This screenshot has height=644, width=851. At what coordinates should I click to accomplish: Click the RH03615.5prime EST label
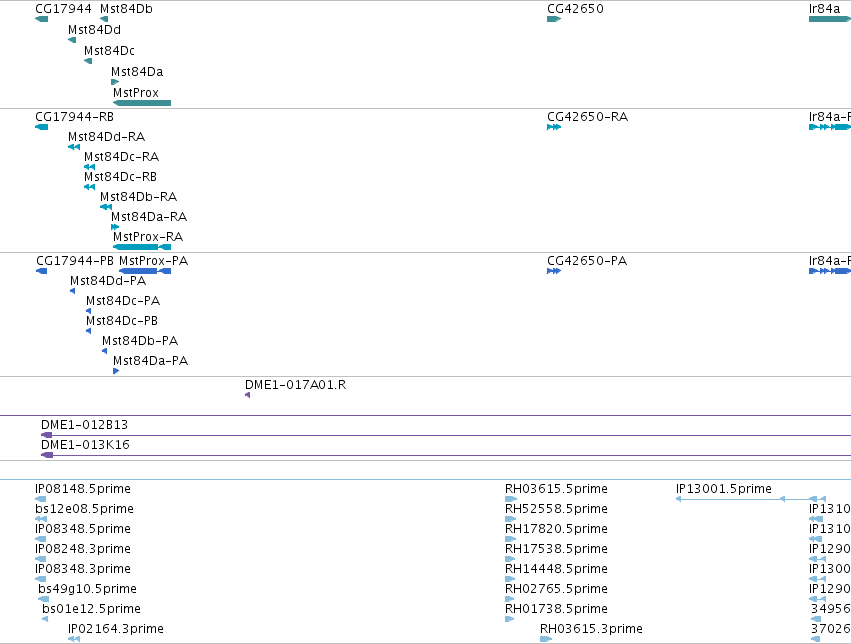point(556,489)
